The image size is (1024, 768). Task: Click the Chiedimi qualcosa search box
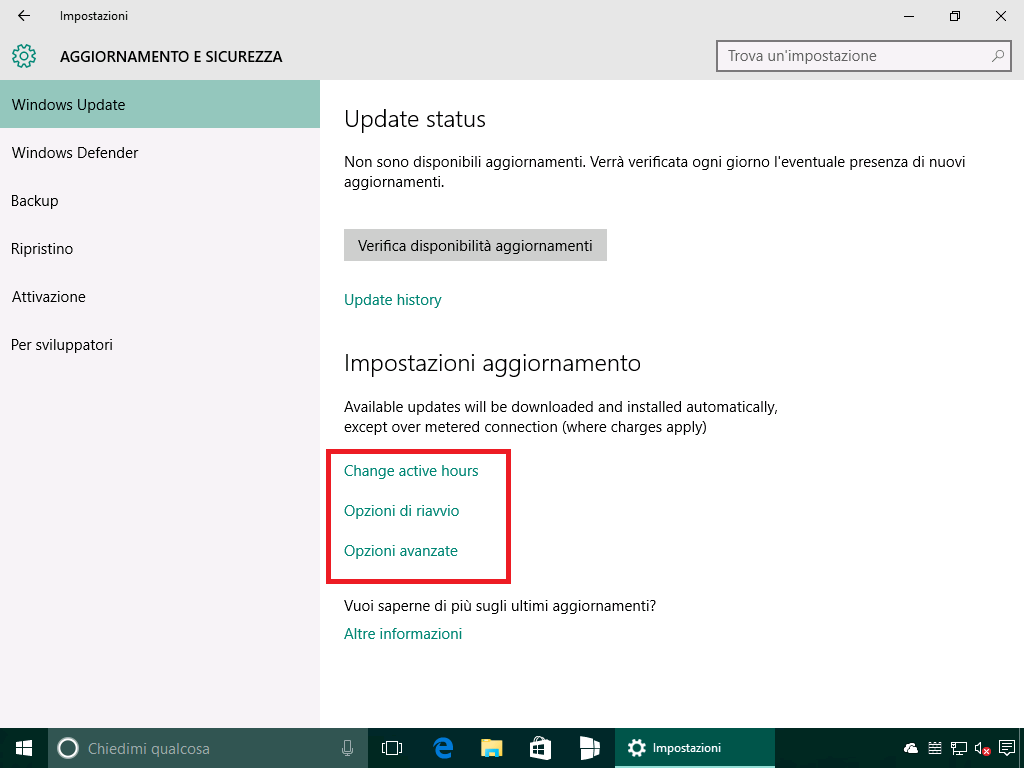[x=208, y=748]
